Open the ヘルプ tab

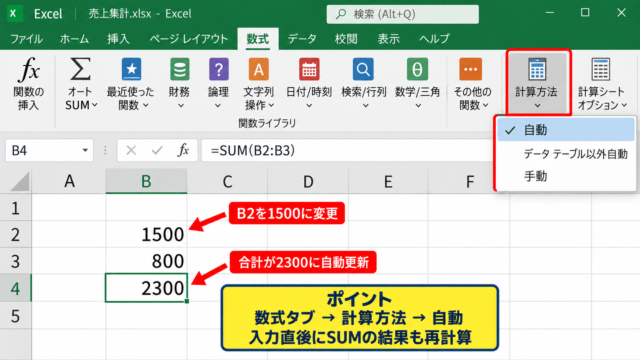point(434,39)
